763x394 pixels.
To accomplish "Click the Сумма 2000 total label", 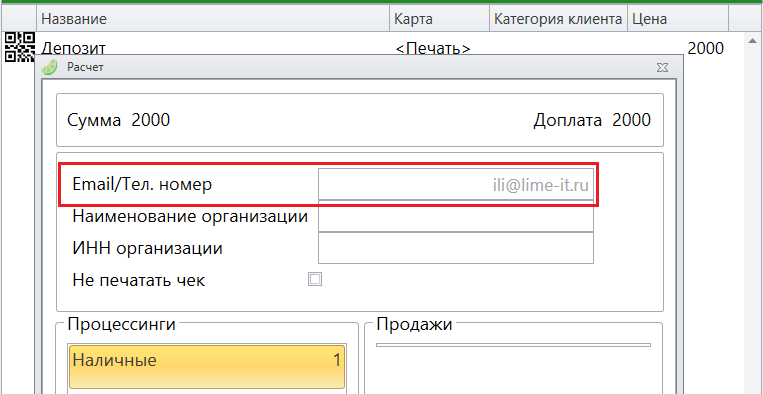I will tap(119, 120).
